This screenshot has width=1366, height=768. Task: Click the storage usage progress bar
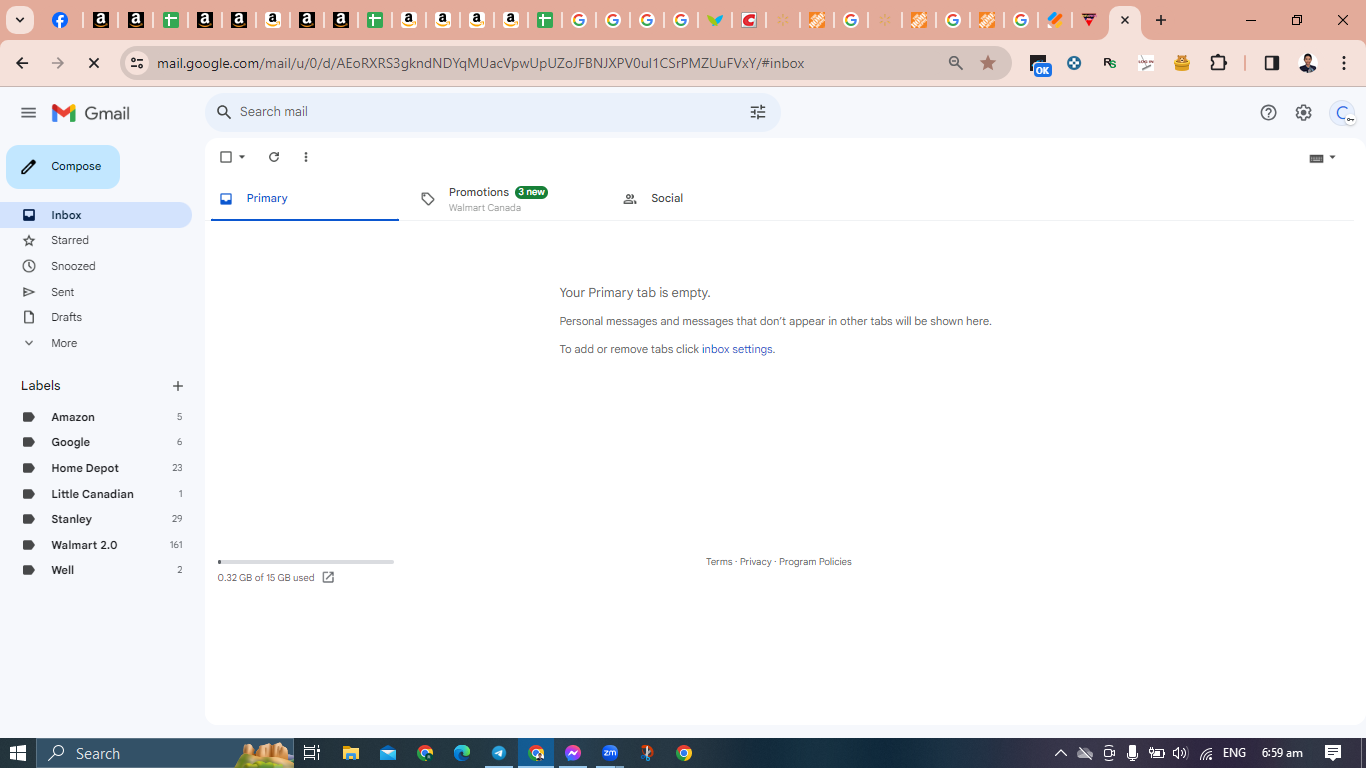click(x=306, y=562)
